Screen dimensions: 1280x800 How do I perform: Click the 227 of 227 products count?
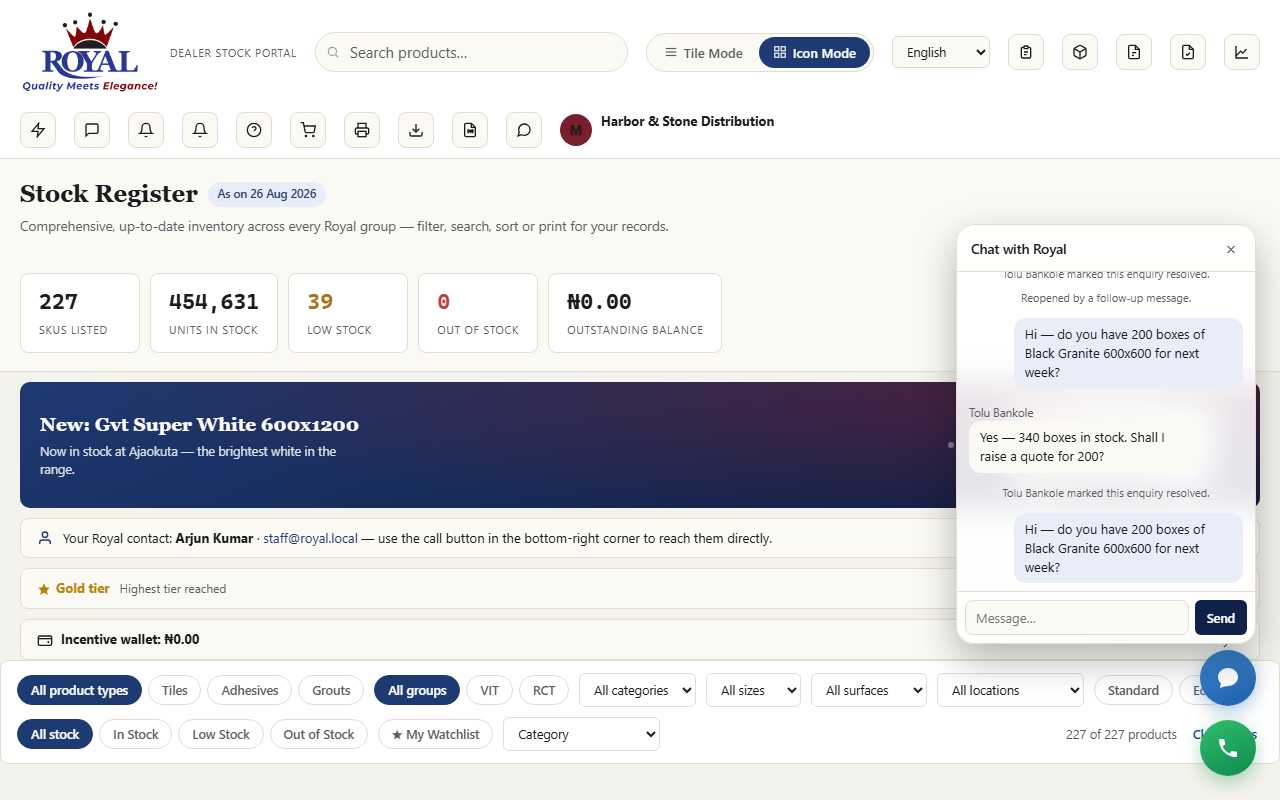(1121, 734)
